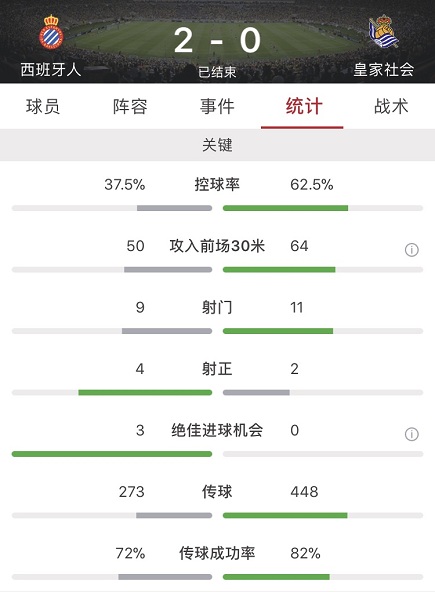Open the 战术 tab
Viewport: 435px width, 592px height.
tap(391, 106)
